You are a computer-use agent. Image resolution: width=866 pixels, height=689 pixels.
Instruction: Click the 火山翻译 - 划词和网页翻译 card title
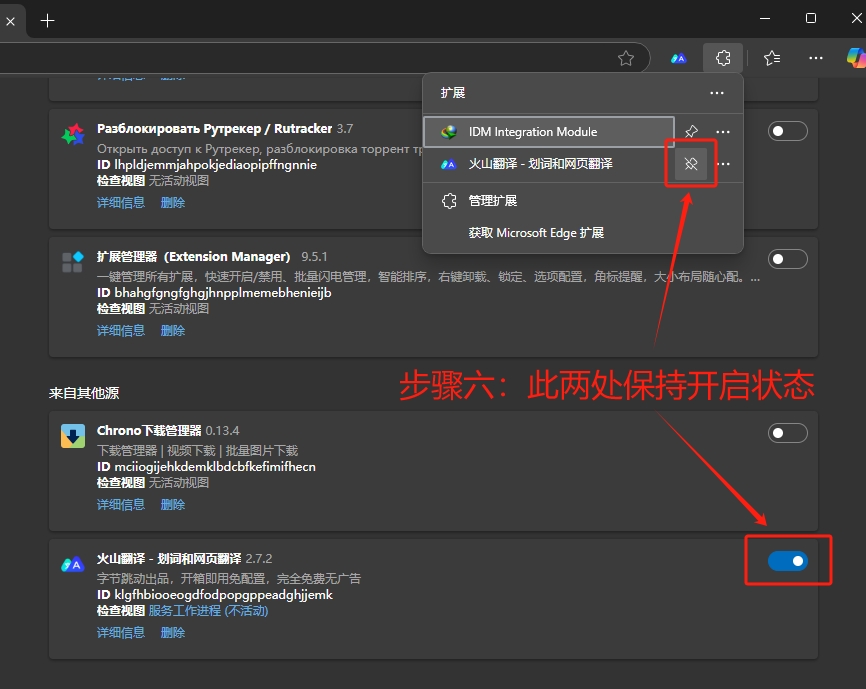[169, 559]
